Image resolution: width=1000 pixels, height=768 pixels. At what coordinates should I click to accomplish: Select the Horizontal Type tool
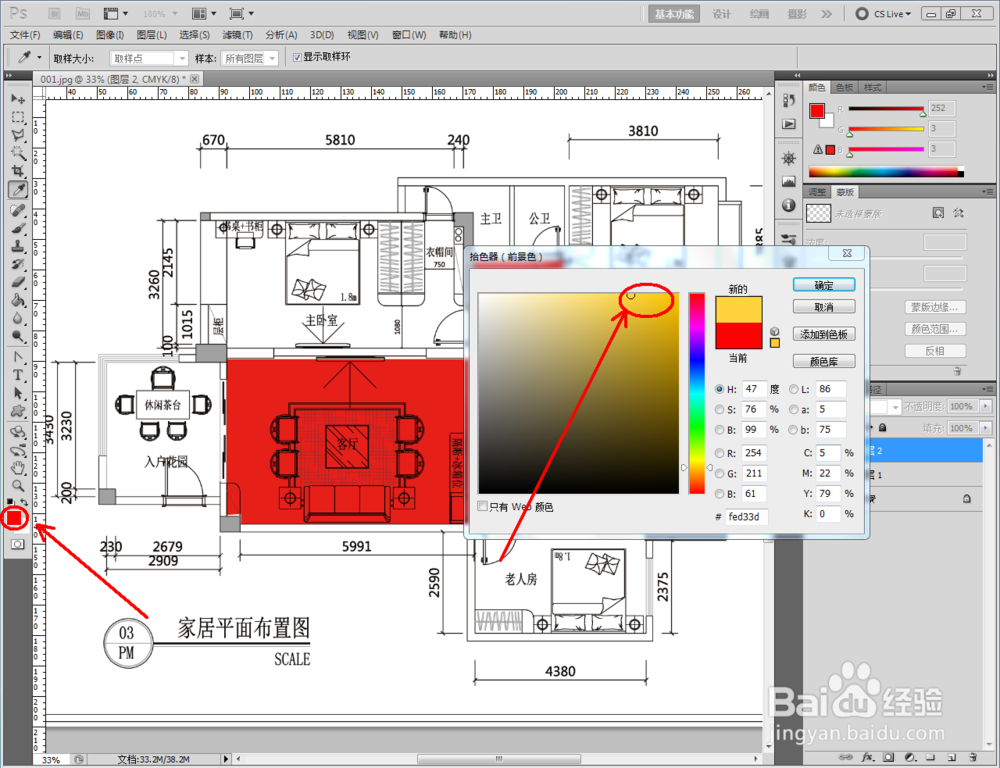18,375
